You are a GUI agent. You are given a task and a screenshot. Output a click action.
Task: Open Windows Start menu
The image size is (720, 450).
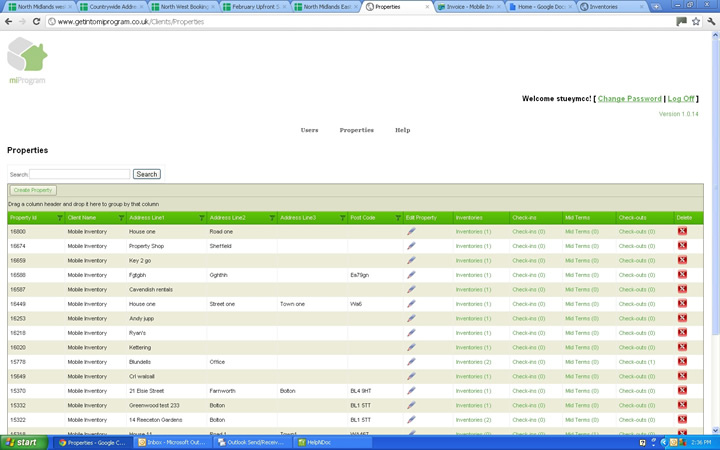coord(22,442)
